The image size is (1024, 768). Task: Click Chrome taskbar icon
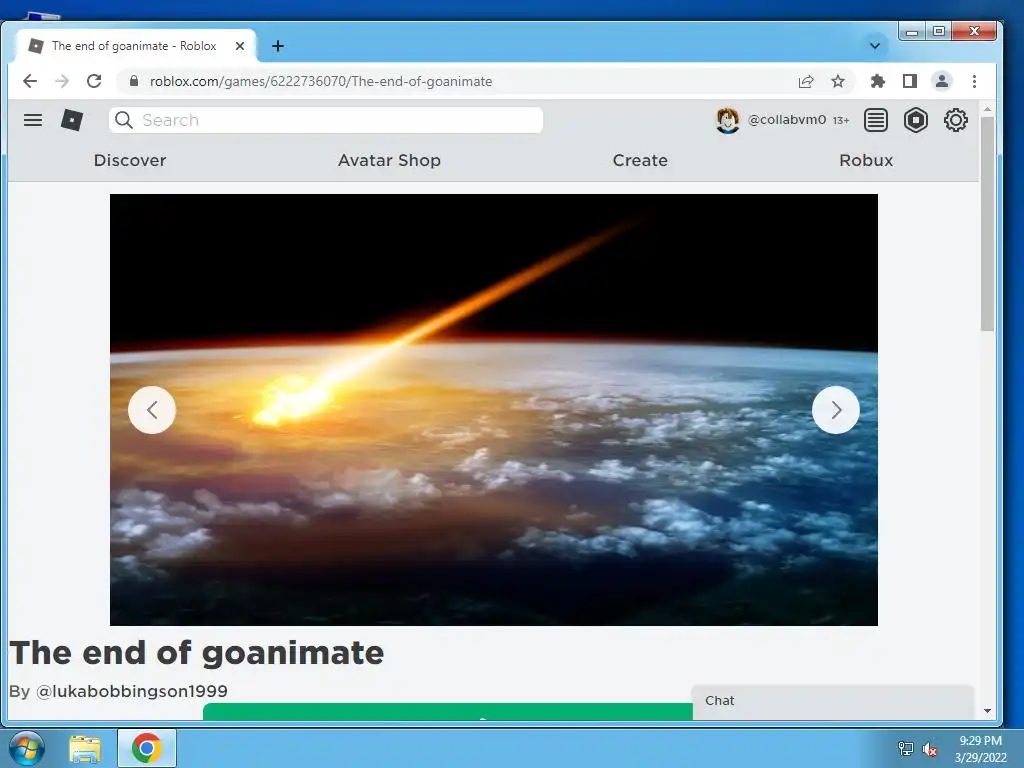pyautogui.click(x=146, y=748)
